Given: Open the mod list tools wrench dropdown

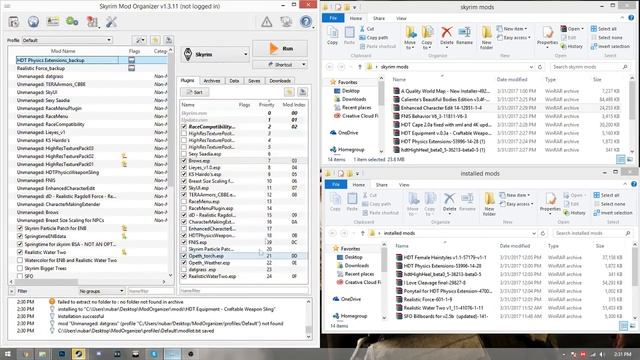Looking at the screenshot, I should 139,40.
